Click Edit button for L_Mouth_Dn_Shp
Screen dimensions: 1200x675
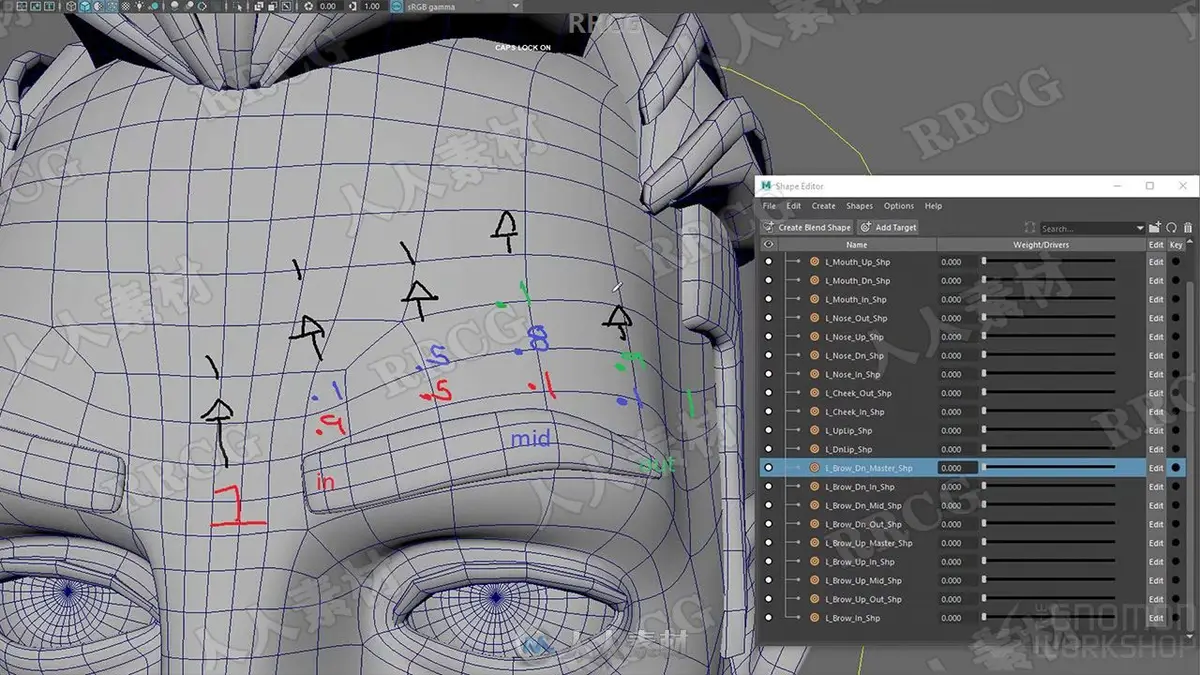coord(1156,281)
